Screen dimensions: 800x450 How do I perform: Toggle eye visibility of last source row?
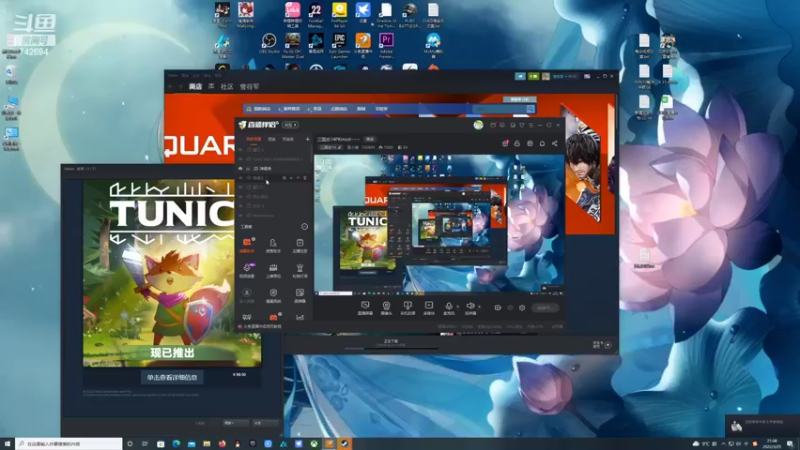tap(241, 215)
